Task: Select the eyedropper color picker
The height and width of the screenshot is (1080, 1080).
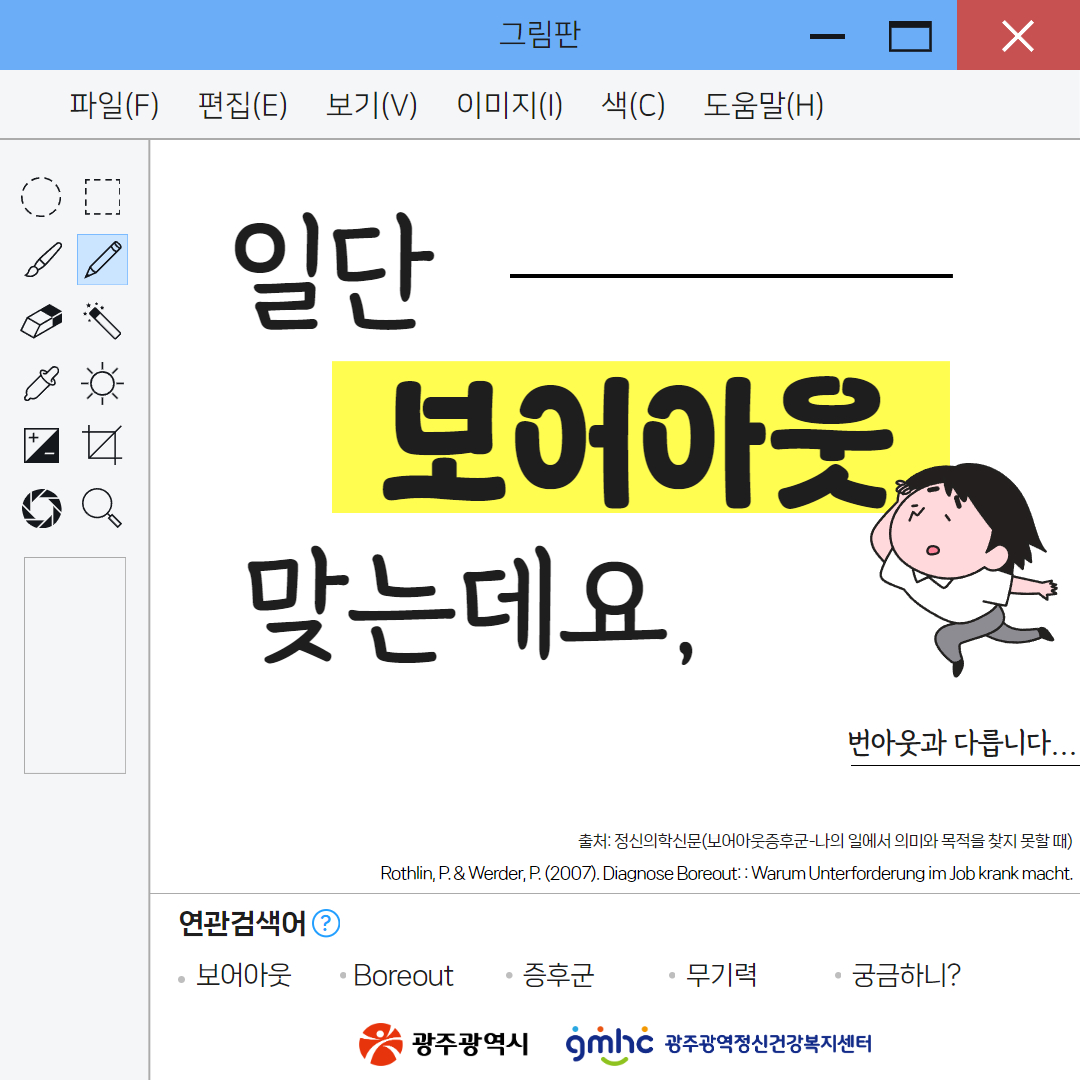Action: click(x=42, y=384)
